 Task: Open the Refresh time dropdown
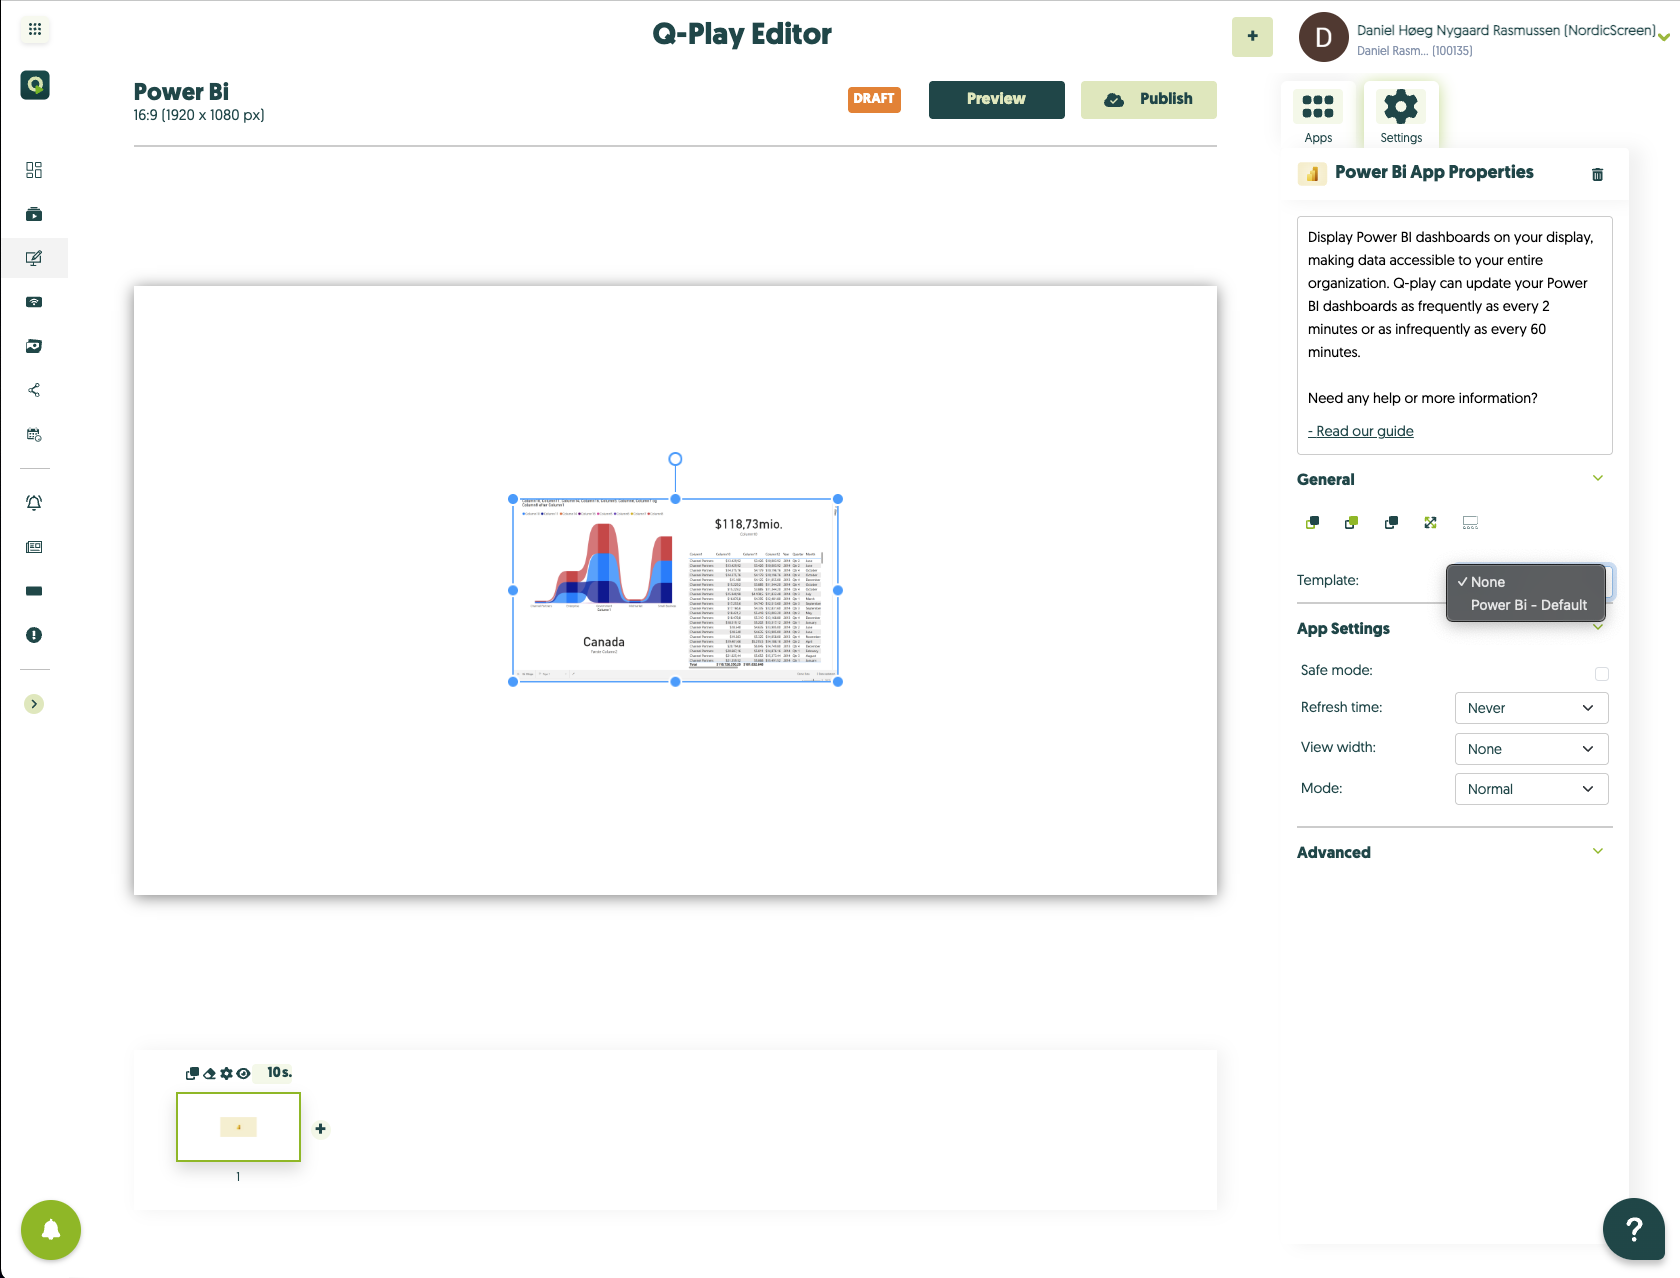[x=1531, y=708]
